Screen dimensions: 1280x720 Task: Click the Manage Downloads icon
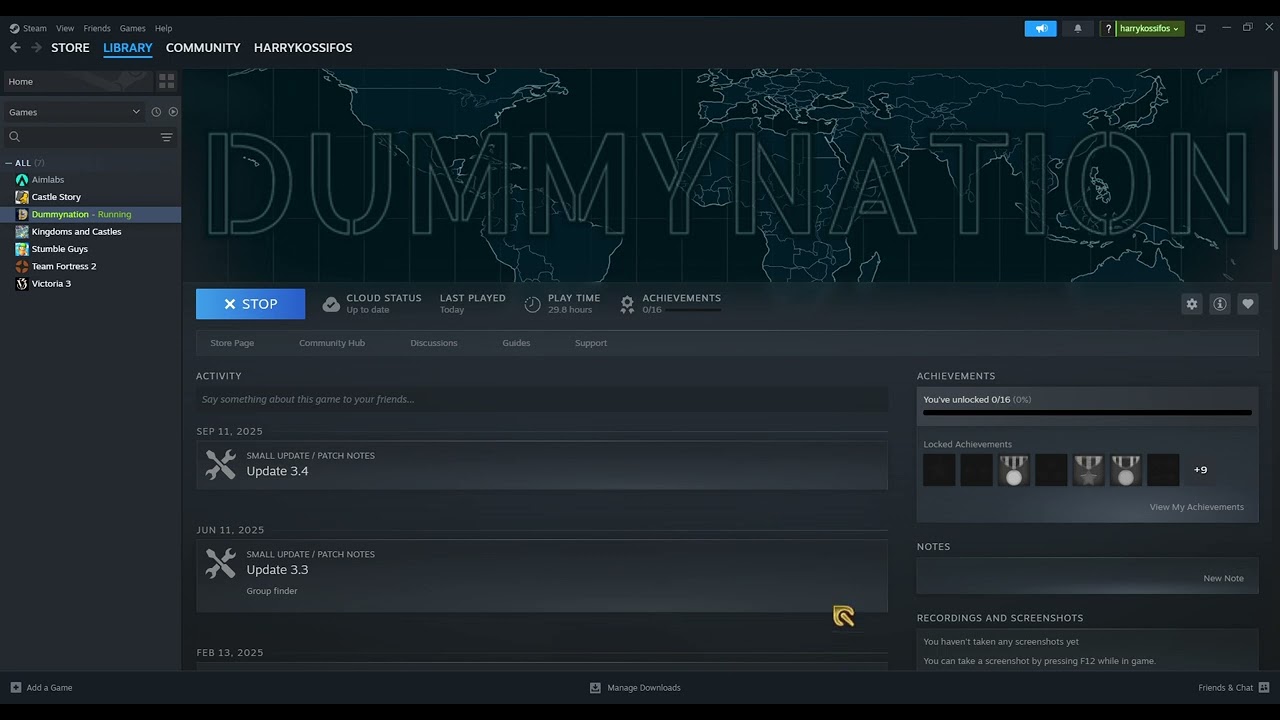coord(595,687)
